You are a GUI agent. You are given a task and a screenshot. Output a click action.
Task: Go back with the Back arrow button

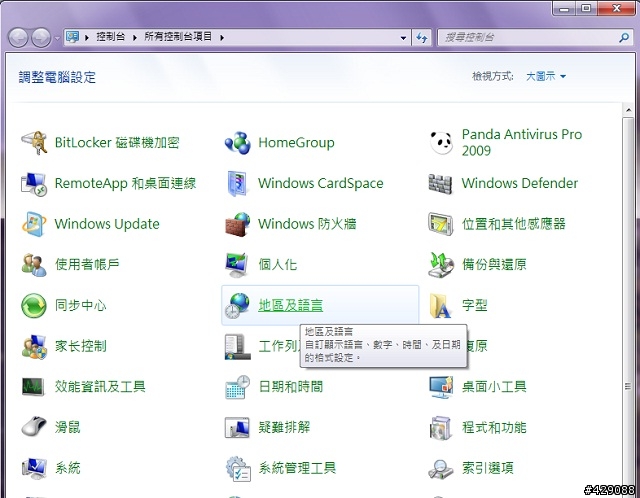pyautogui.click(x=18, y=38)
